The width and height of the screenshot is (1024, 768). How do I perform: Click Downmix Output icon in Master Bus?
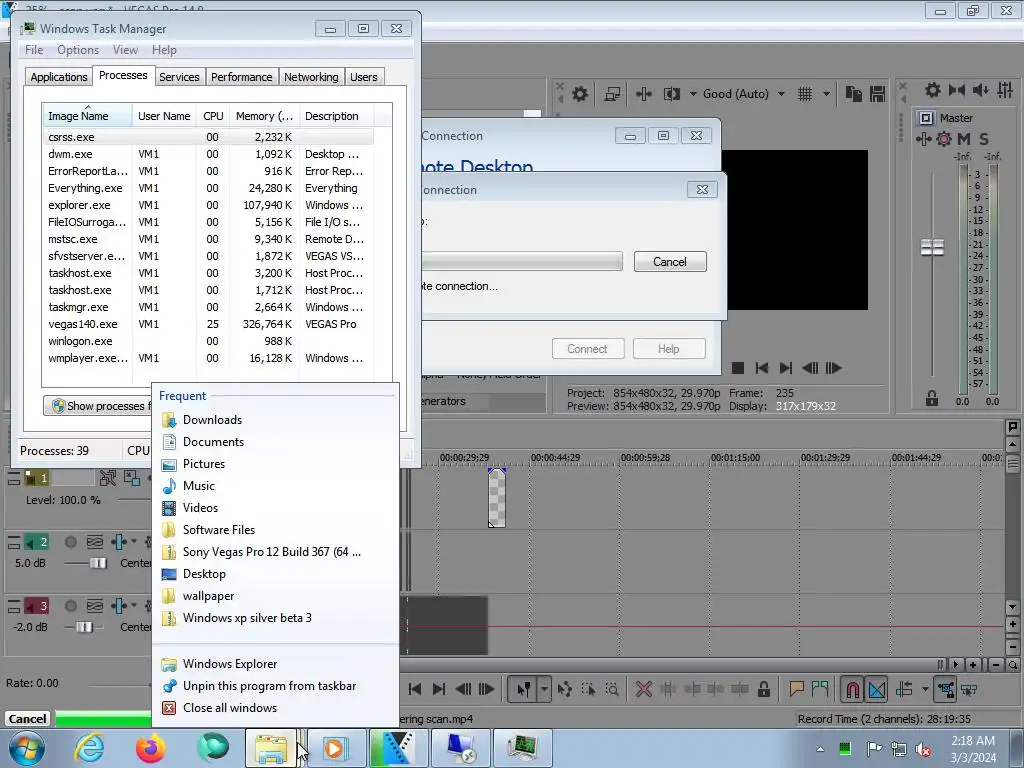point(957,90)
